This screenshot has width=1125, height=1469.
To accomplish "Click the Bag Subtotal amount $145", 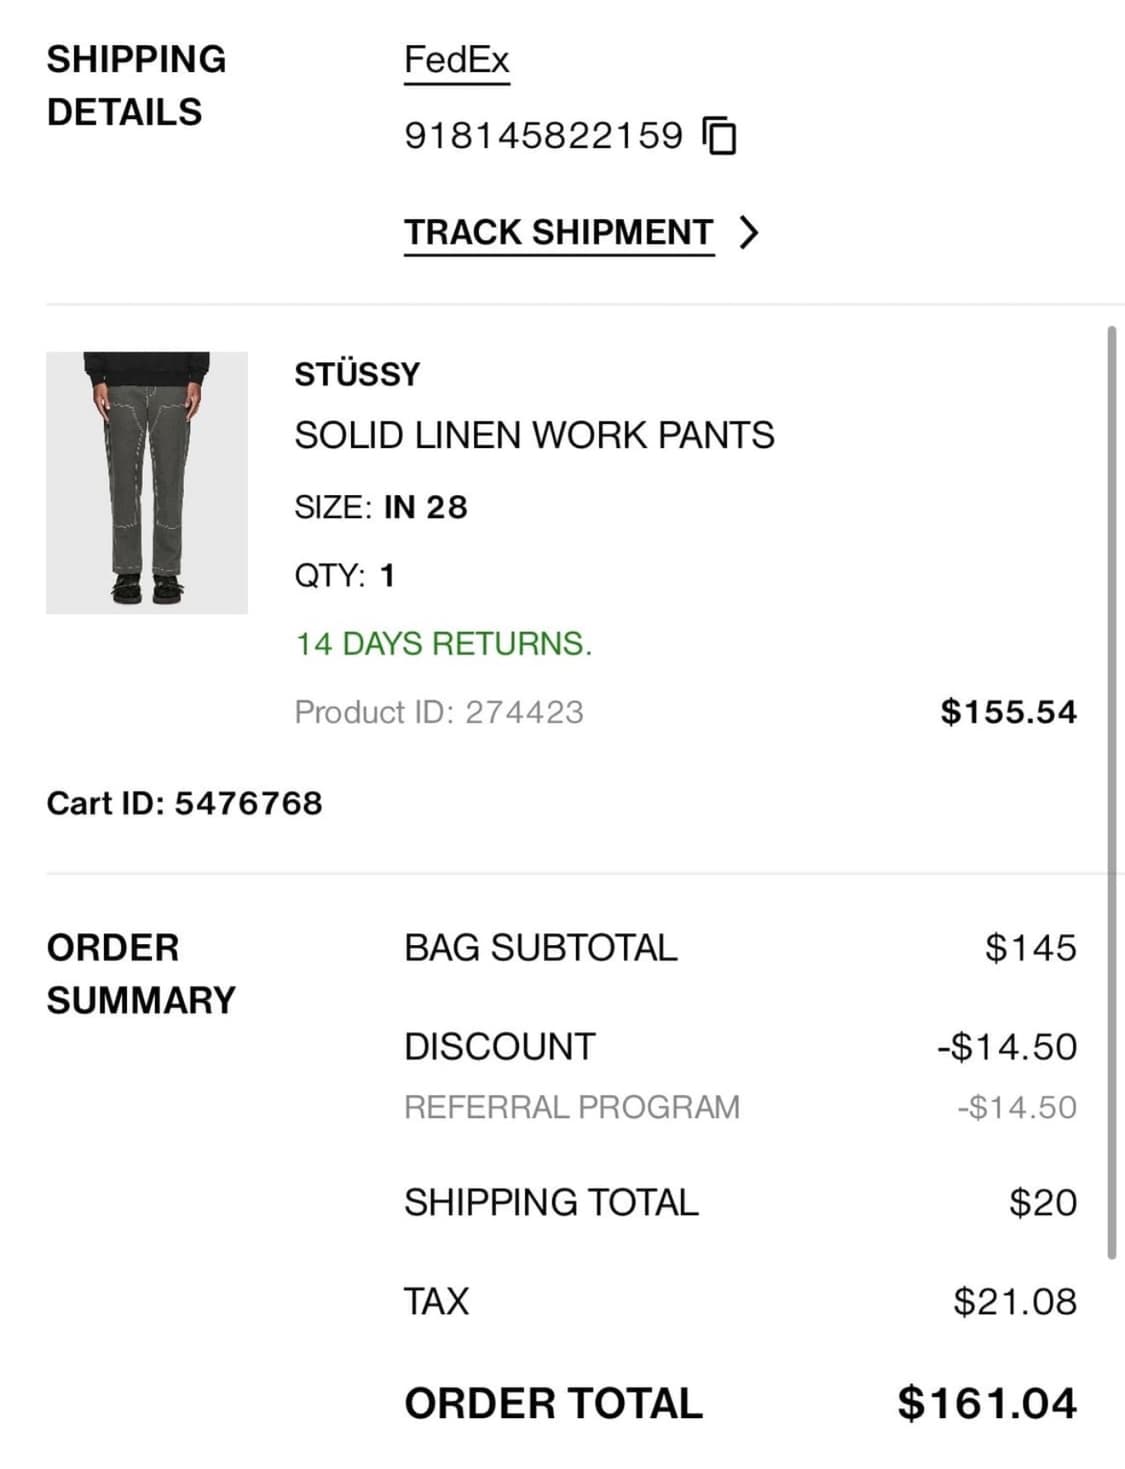I will [x=1030, y=947].
